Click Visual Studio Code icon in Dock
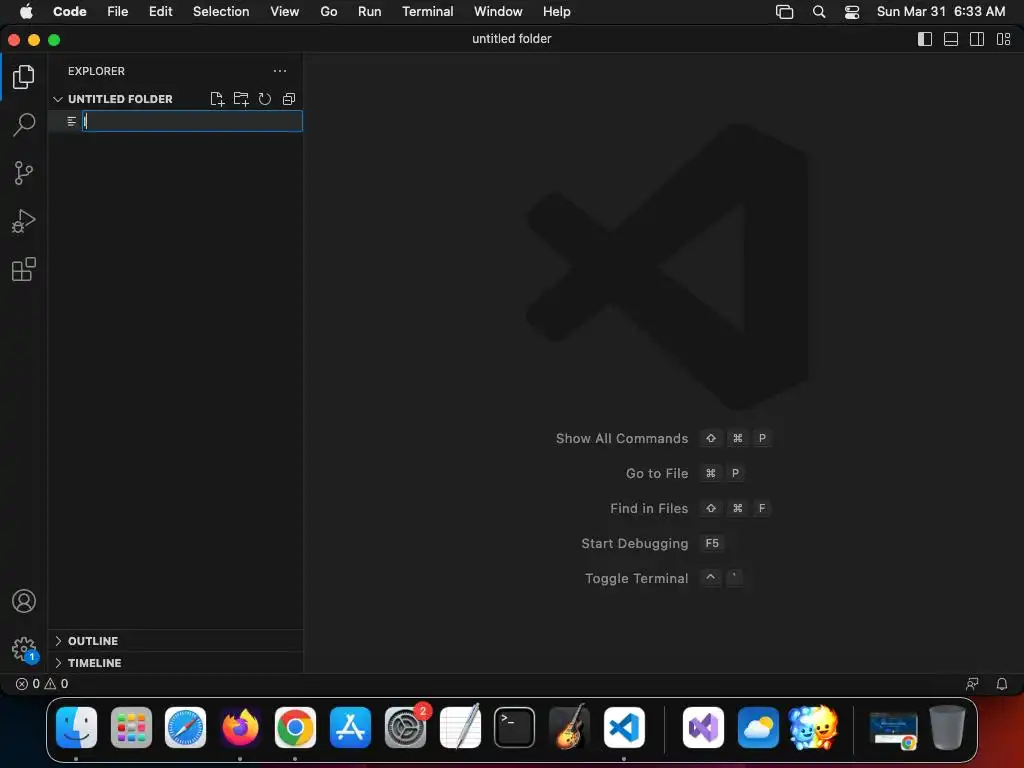The height and width of the screenshot is (768, 1024). point(624,727)
